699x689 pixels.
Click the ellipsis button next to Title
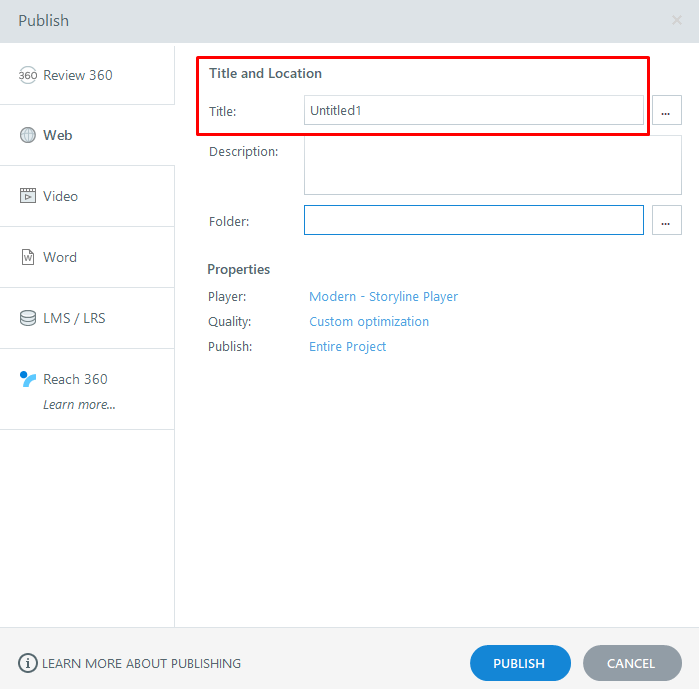tap(666, 111)
